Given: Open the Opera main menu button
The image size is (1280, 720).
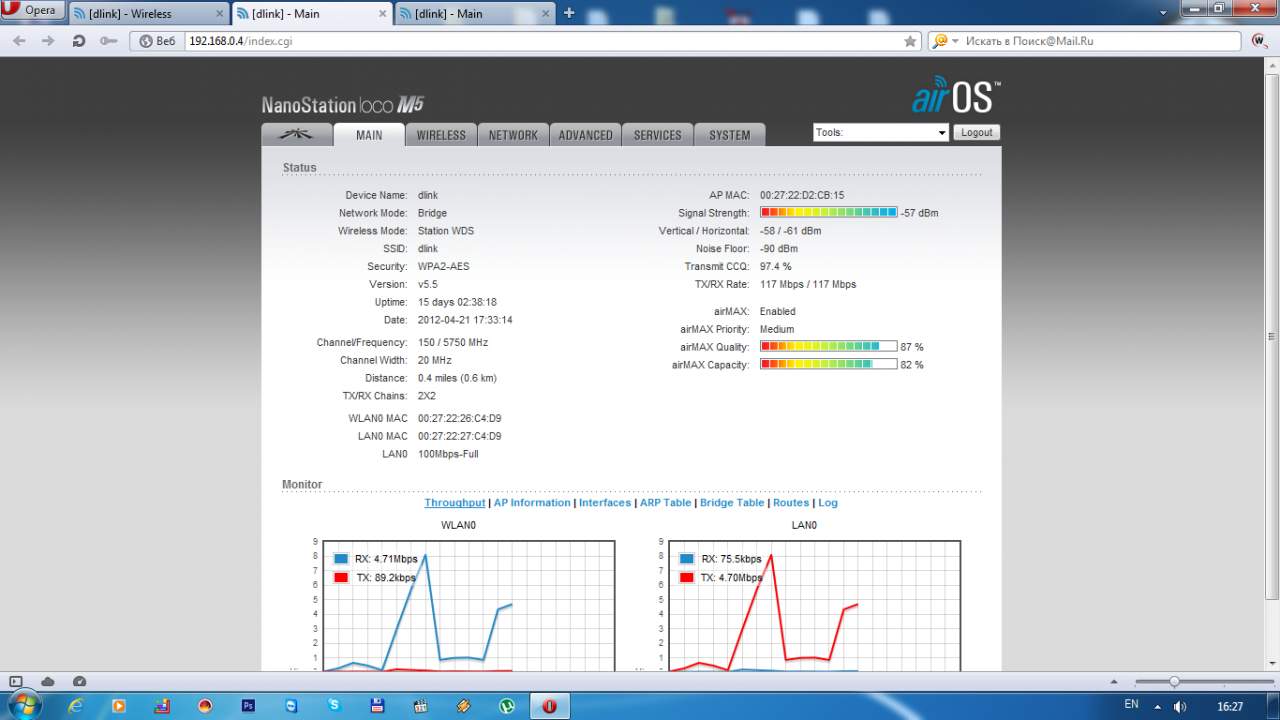Looking at the screenshot, I should [x=33, y=11].
